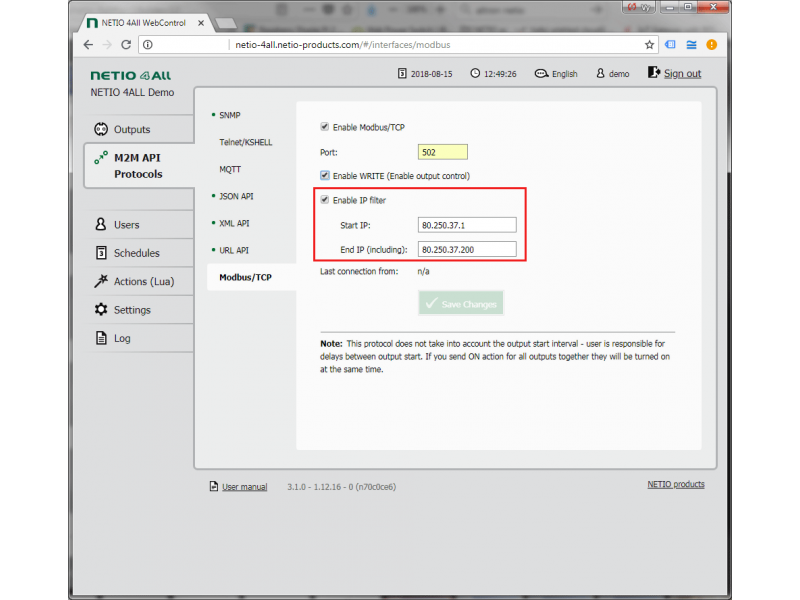Open the Schedules section
Image resolution: width=800 pixels, height=600 pixels.
(x=139, y=253)
